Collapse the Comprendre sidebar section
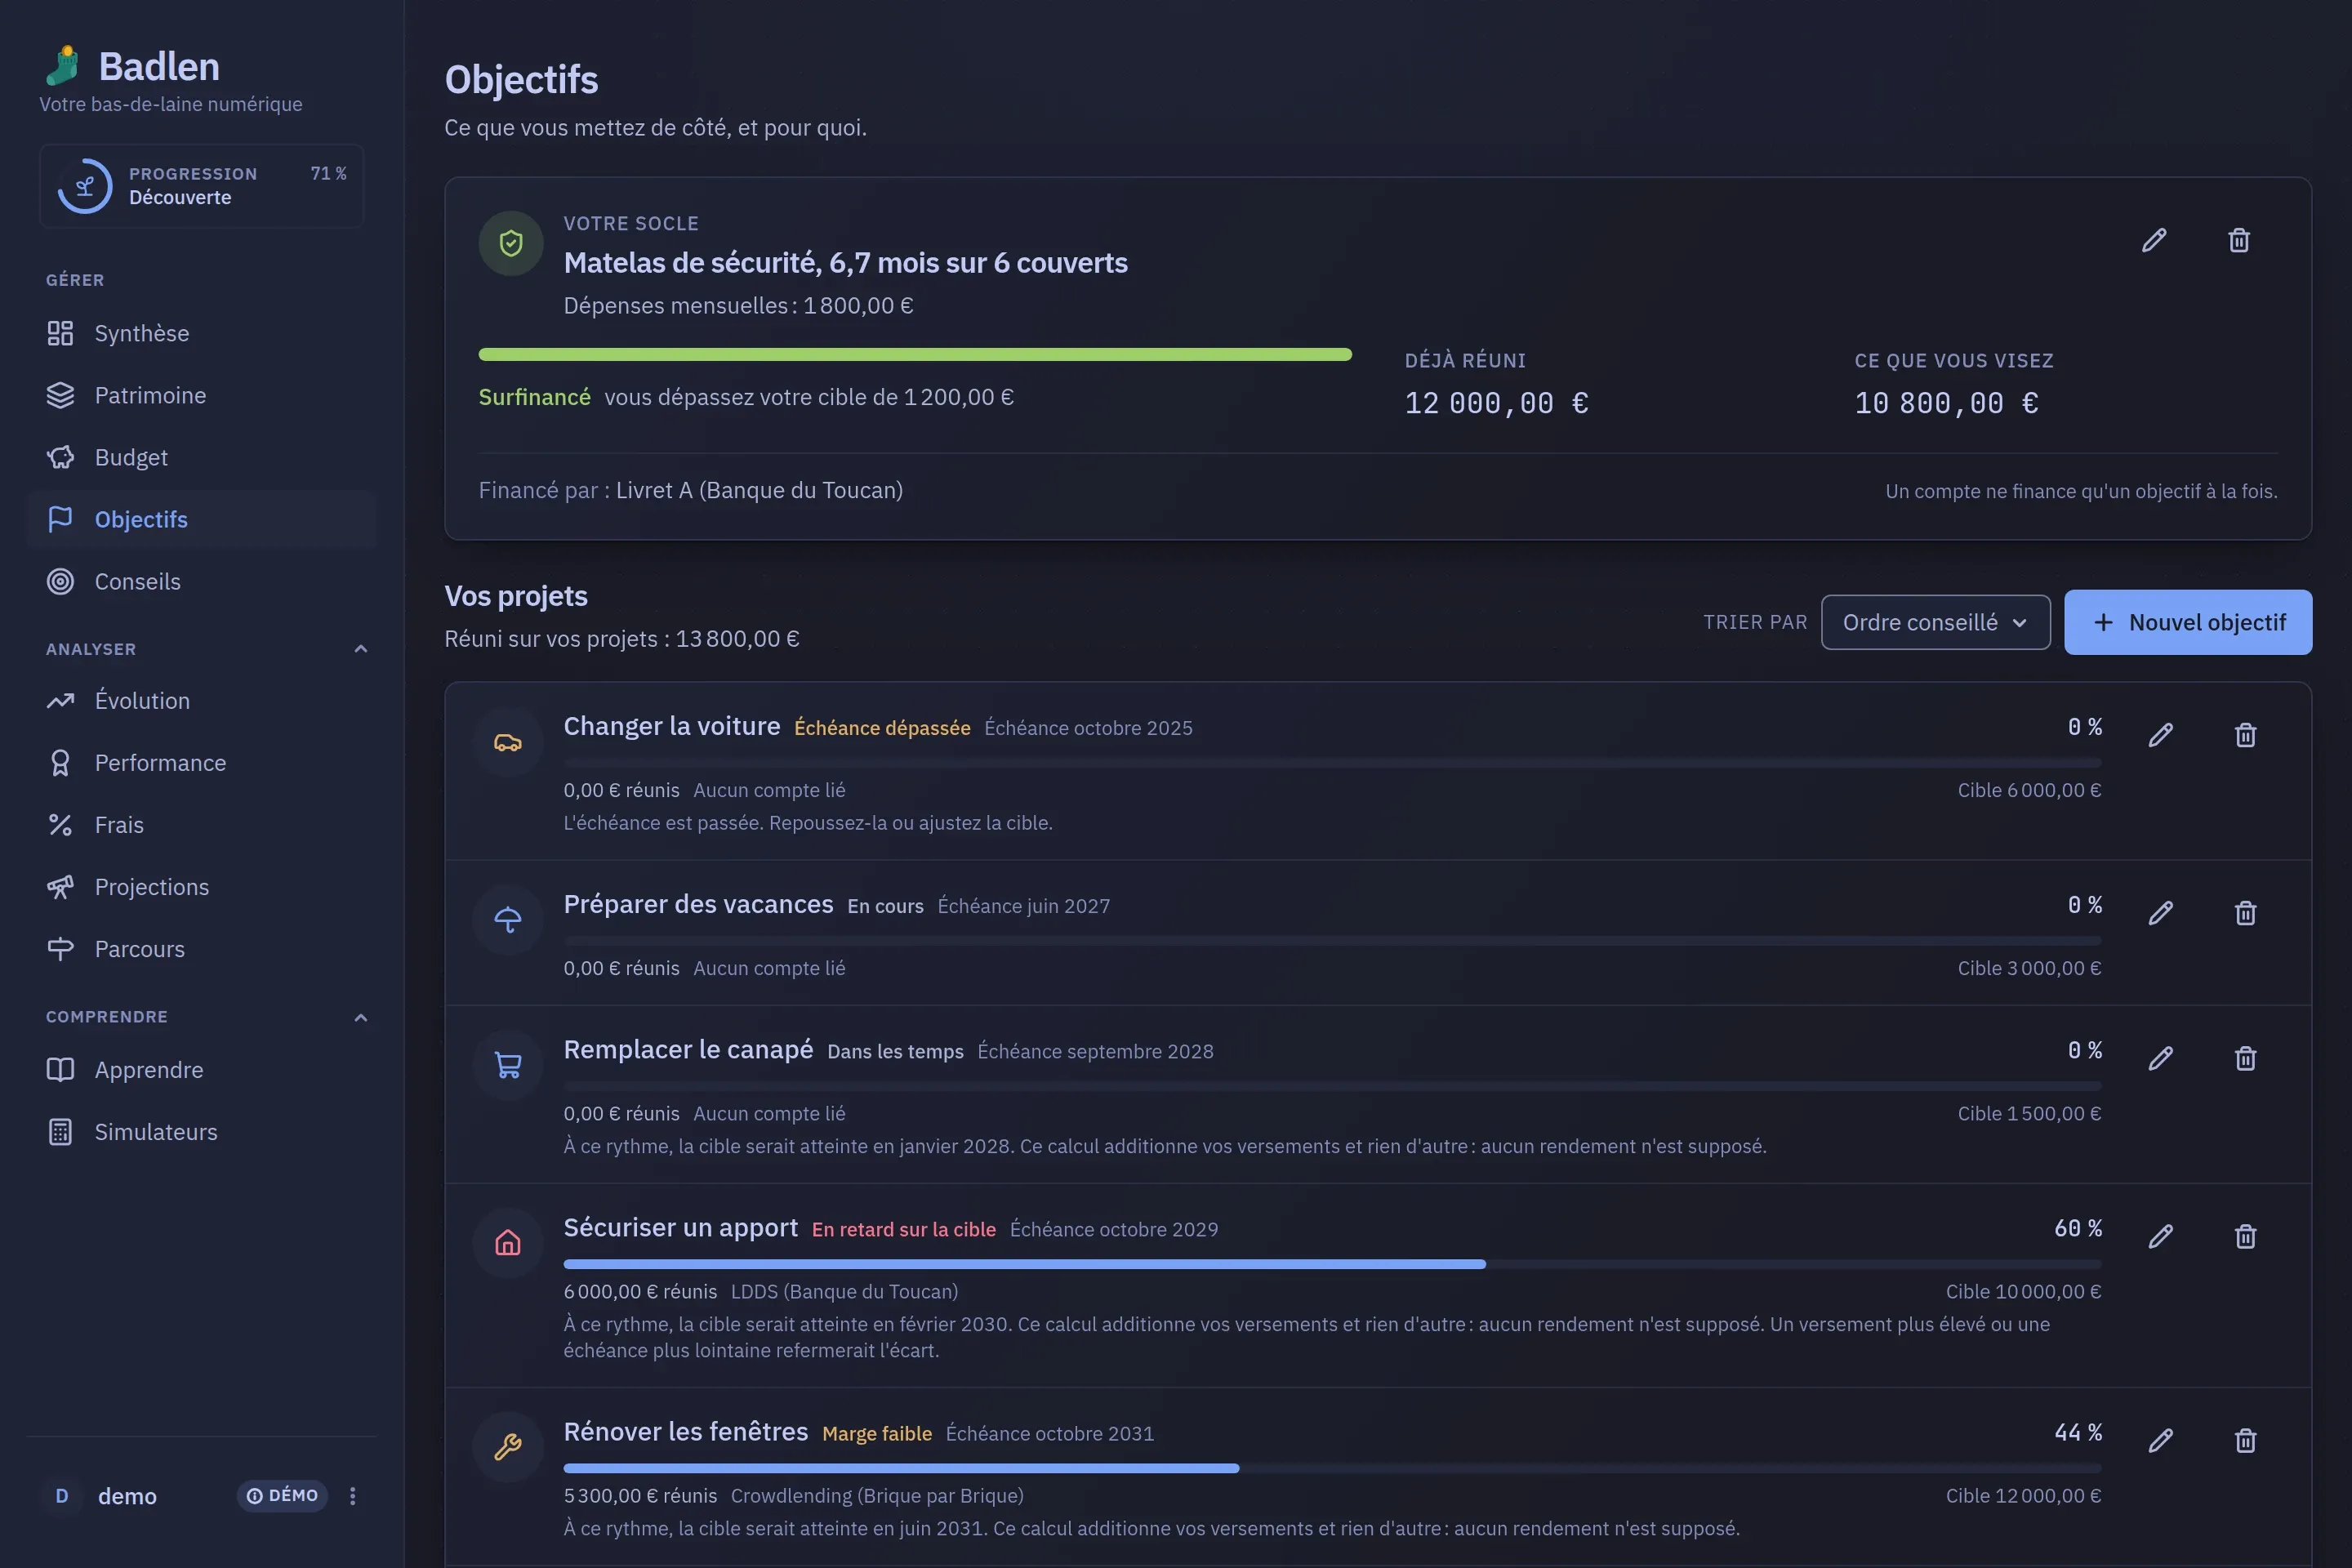This screenshot has width=2352, height=1568. point(361,1017)
